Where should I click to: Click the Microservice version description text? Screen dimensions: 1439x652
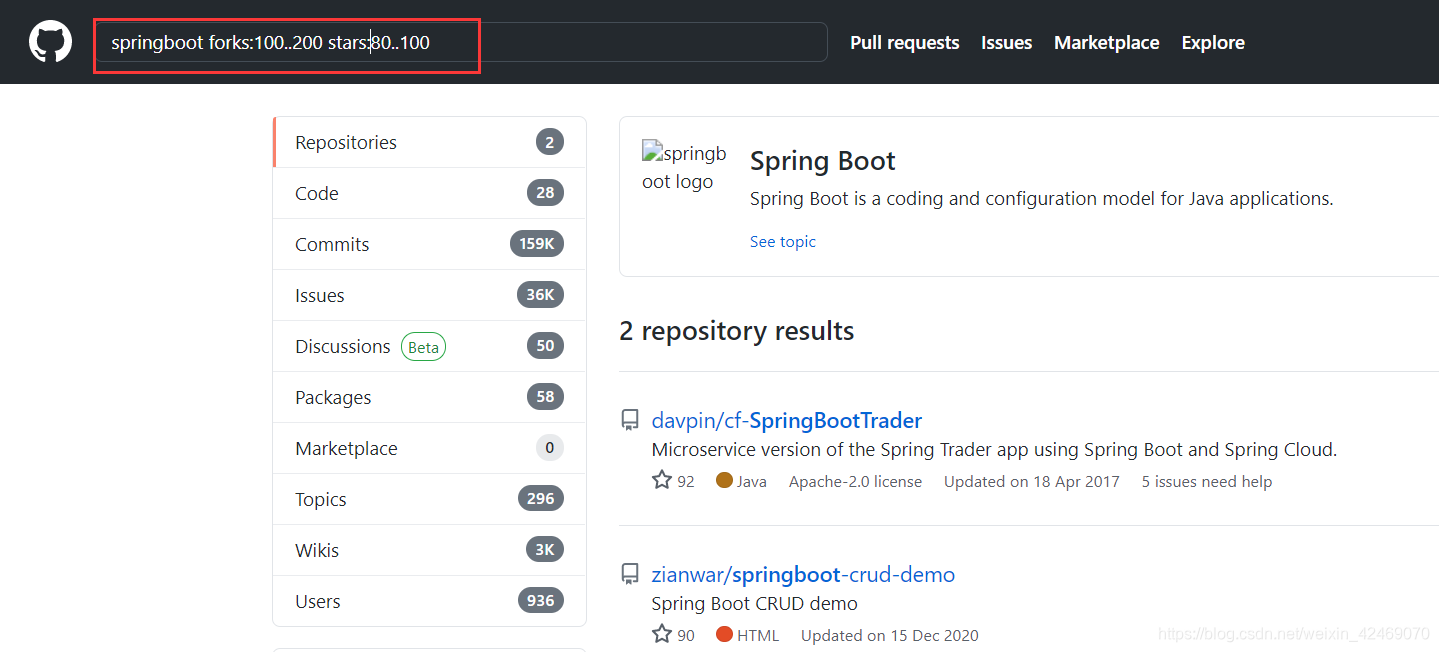[x=994, y=450]
